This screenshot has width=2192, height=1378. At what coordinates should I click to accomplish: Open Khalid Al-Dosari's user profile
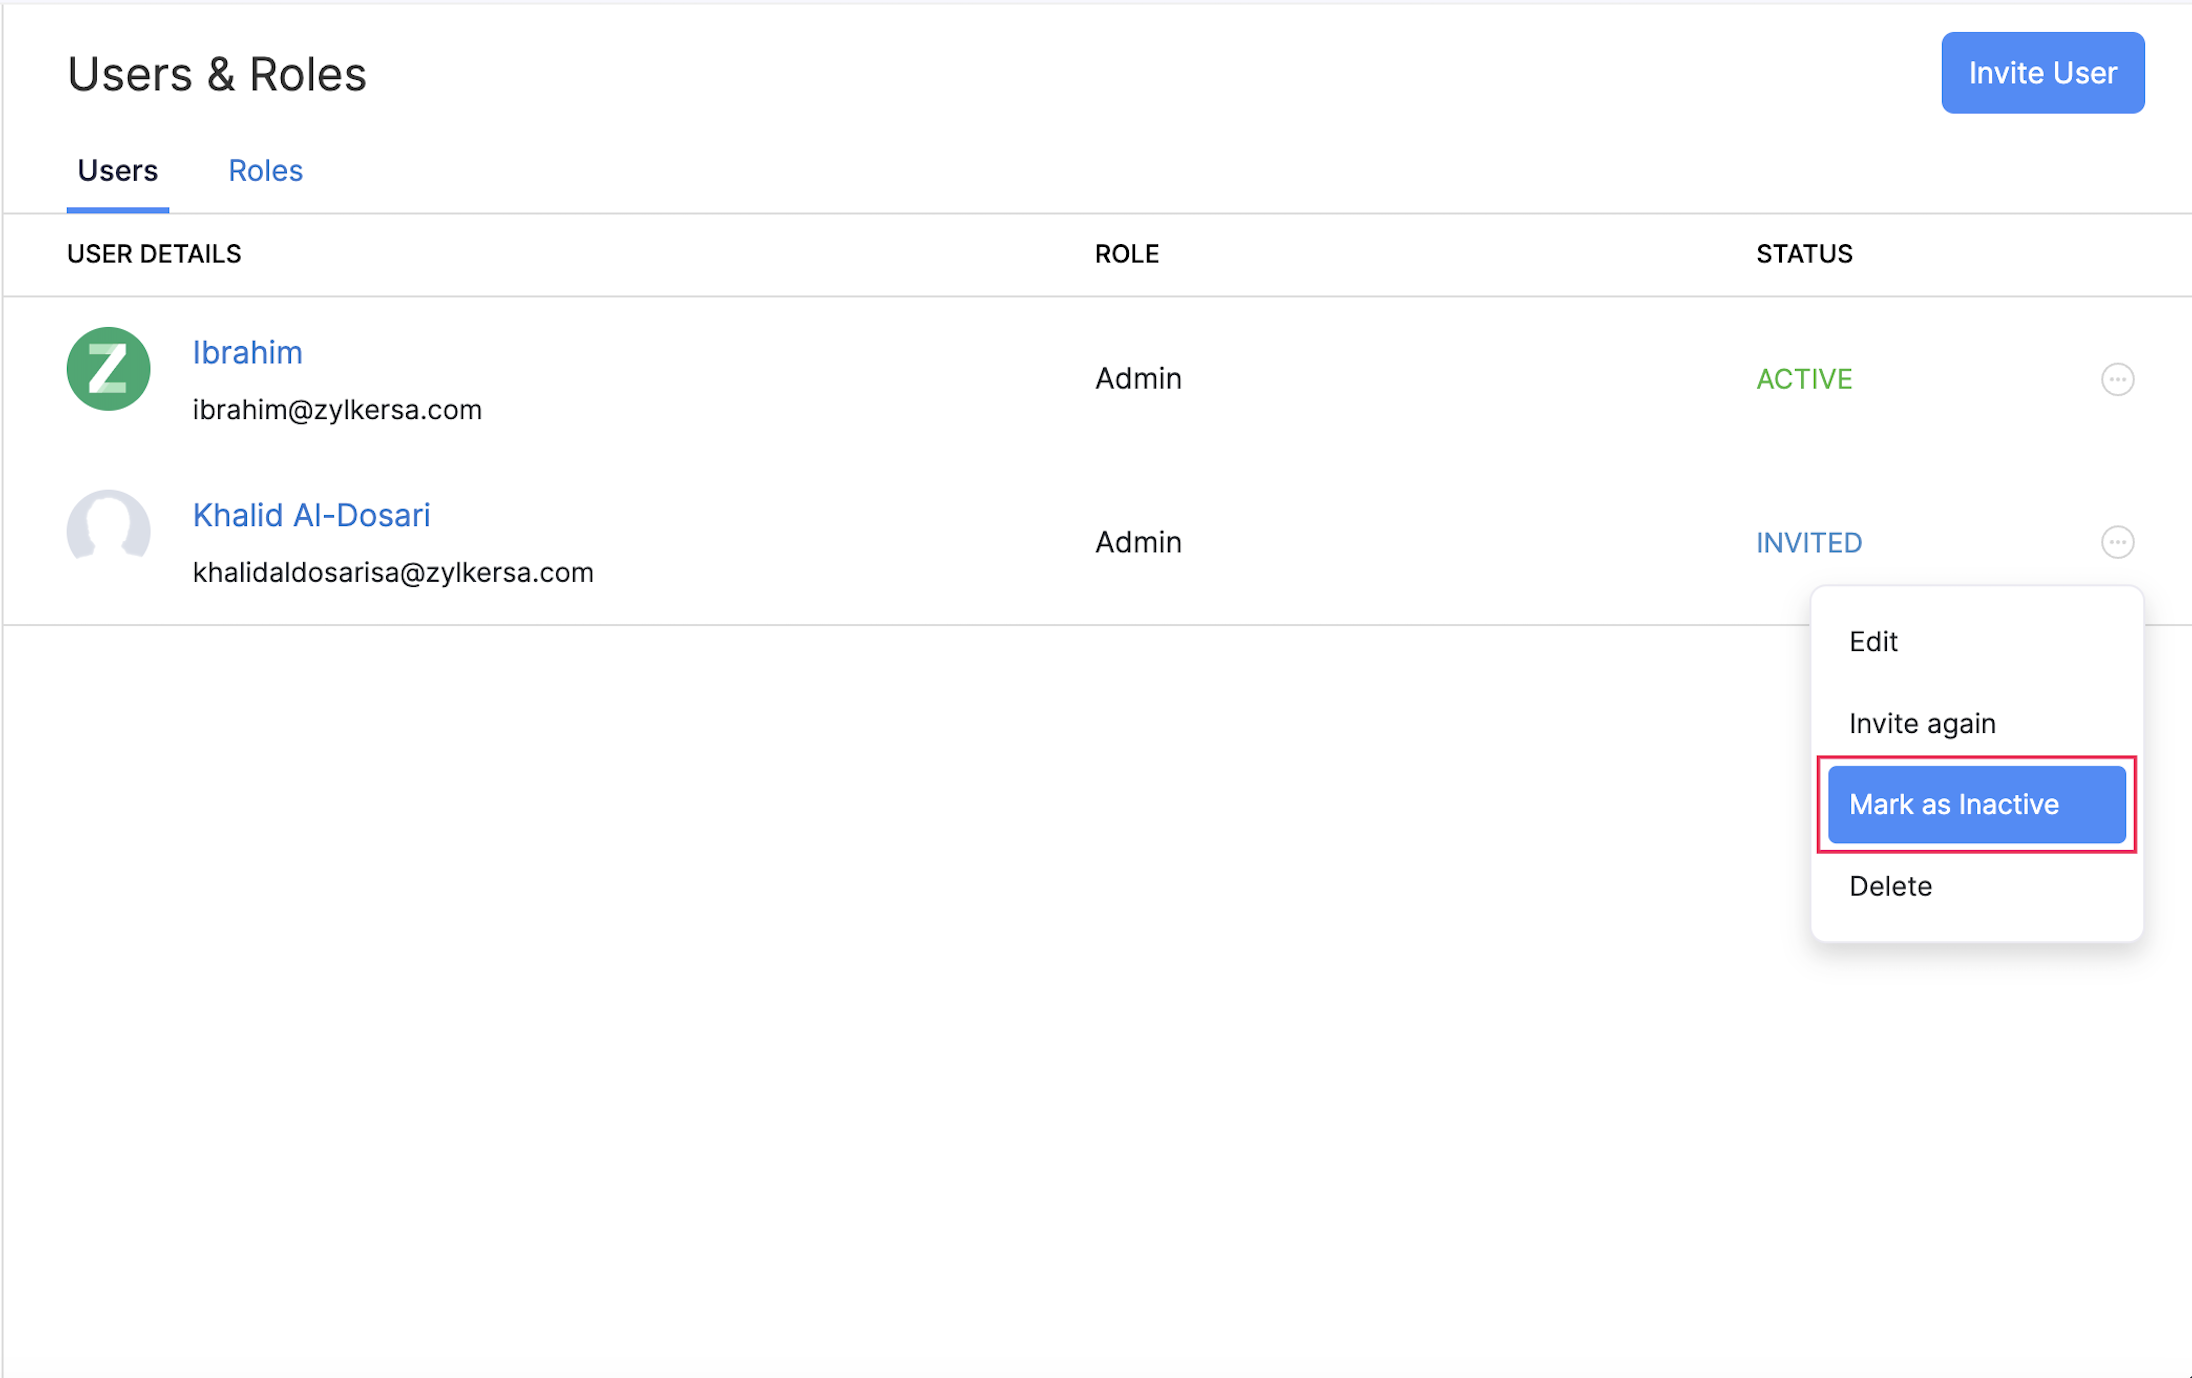(x=311, y=514)
